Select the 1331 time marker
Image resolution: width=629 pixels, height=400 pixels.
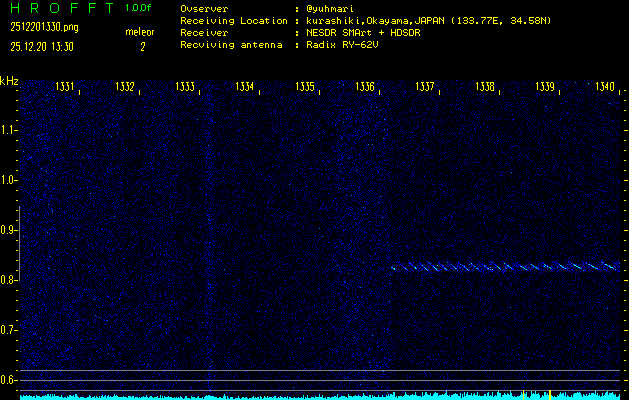tap(65, 87)
